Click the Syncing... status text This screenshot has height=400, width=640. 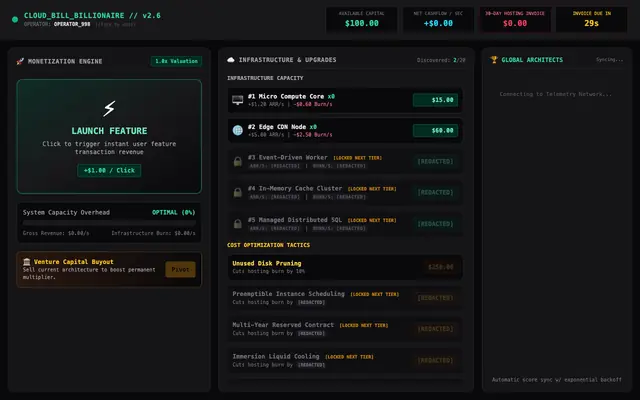(x=609, y=60)
